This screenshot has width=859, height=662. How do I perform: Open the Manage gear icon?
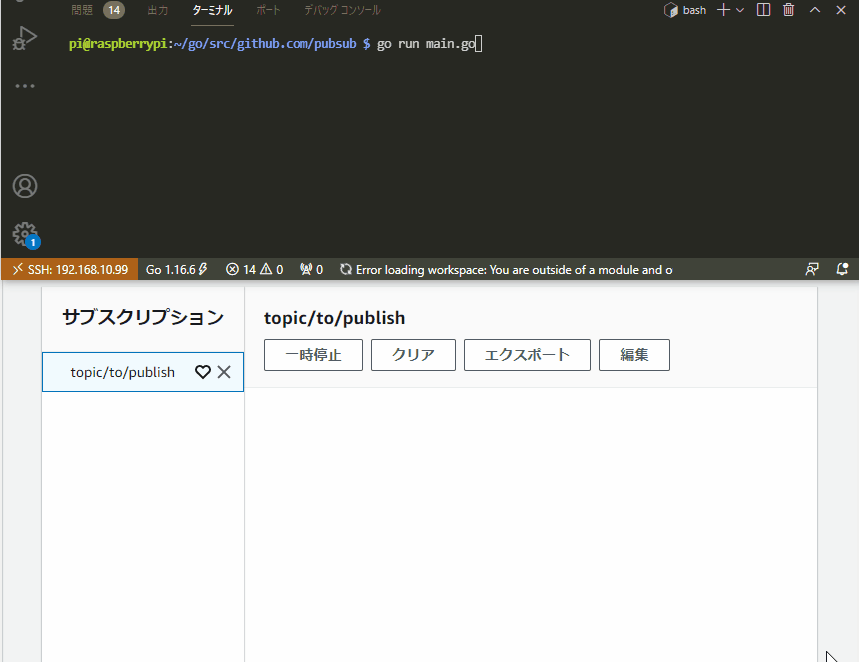pyautogui.click(x=25, y=235)
